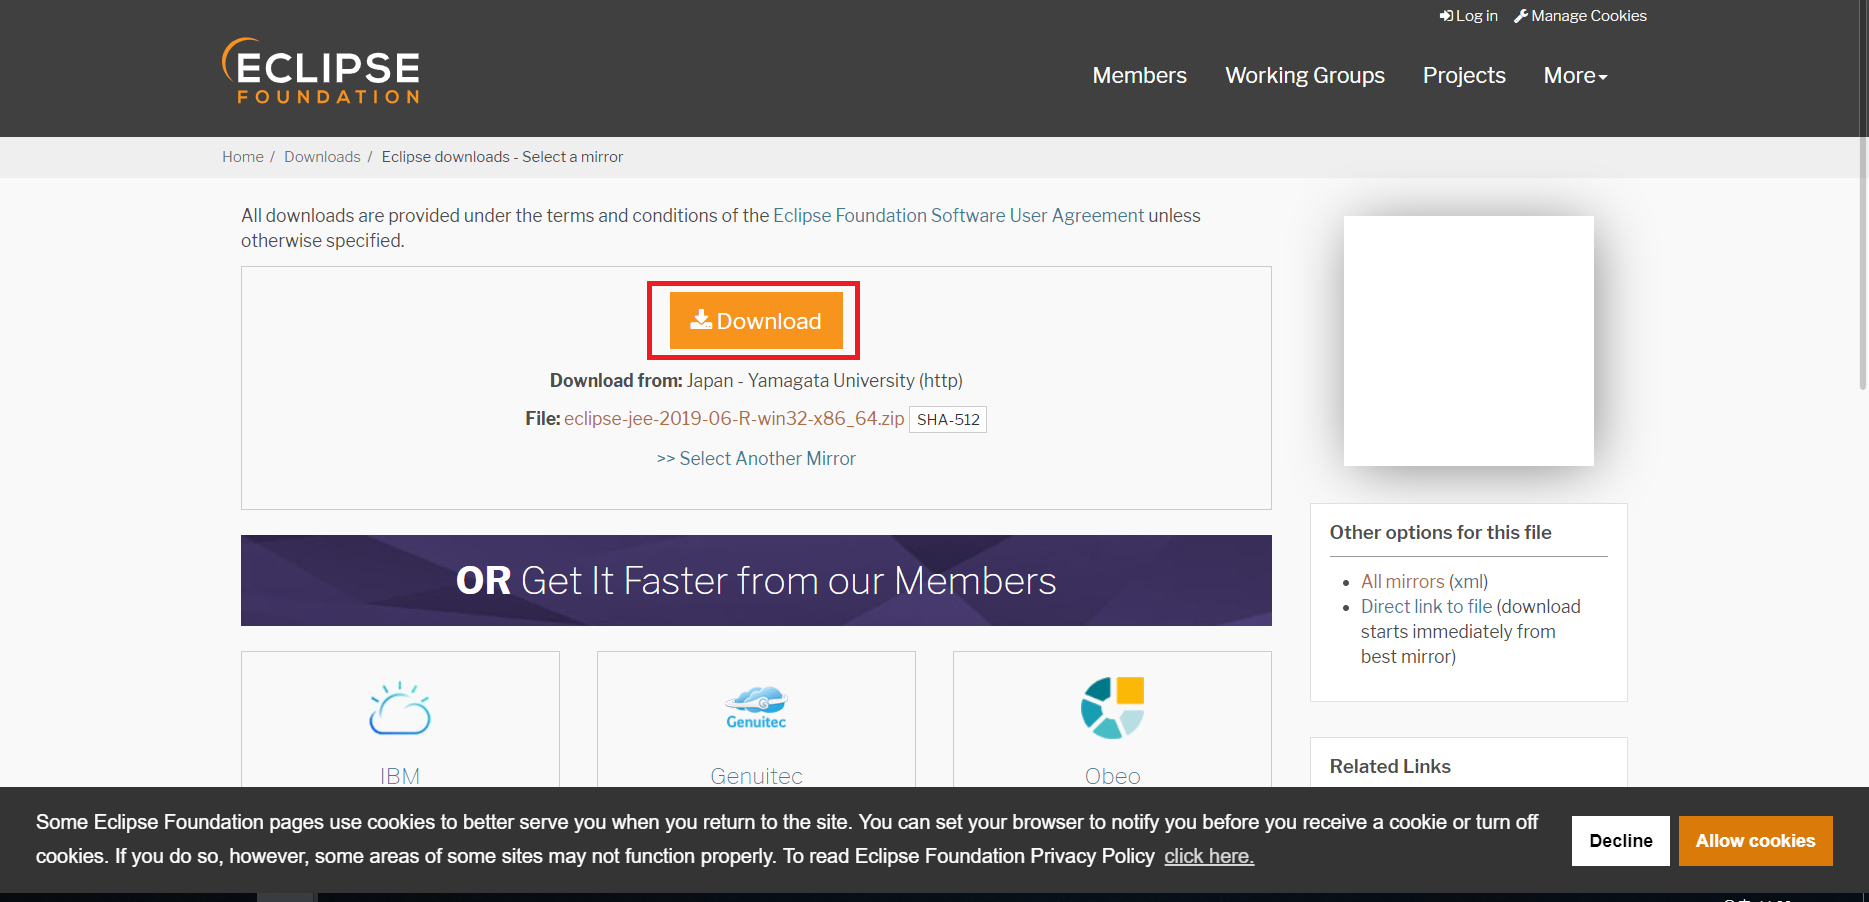Go to Home breadcrumb
Viewport: 1869px width, 902px height.
pyautogui.click(x=243, y=157)
